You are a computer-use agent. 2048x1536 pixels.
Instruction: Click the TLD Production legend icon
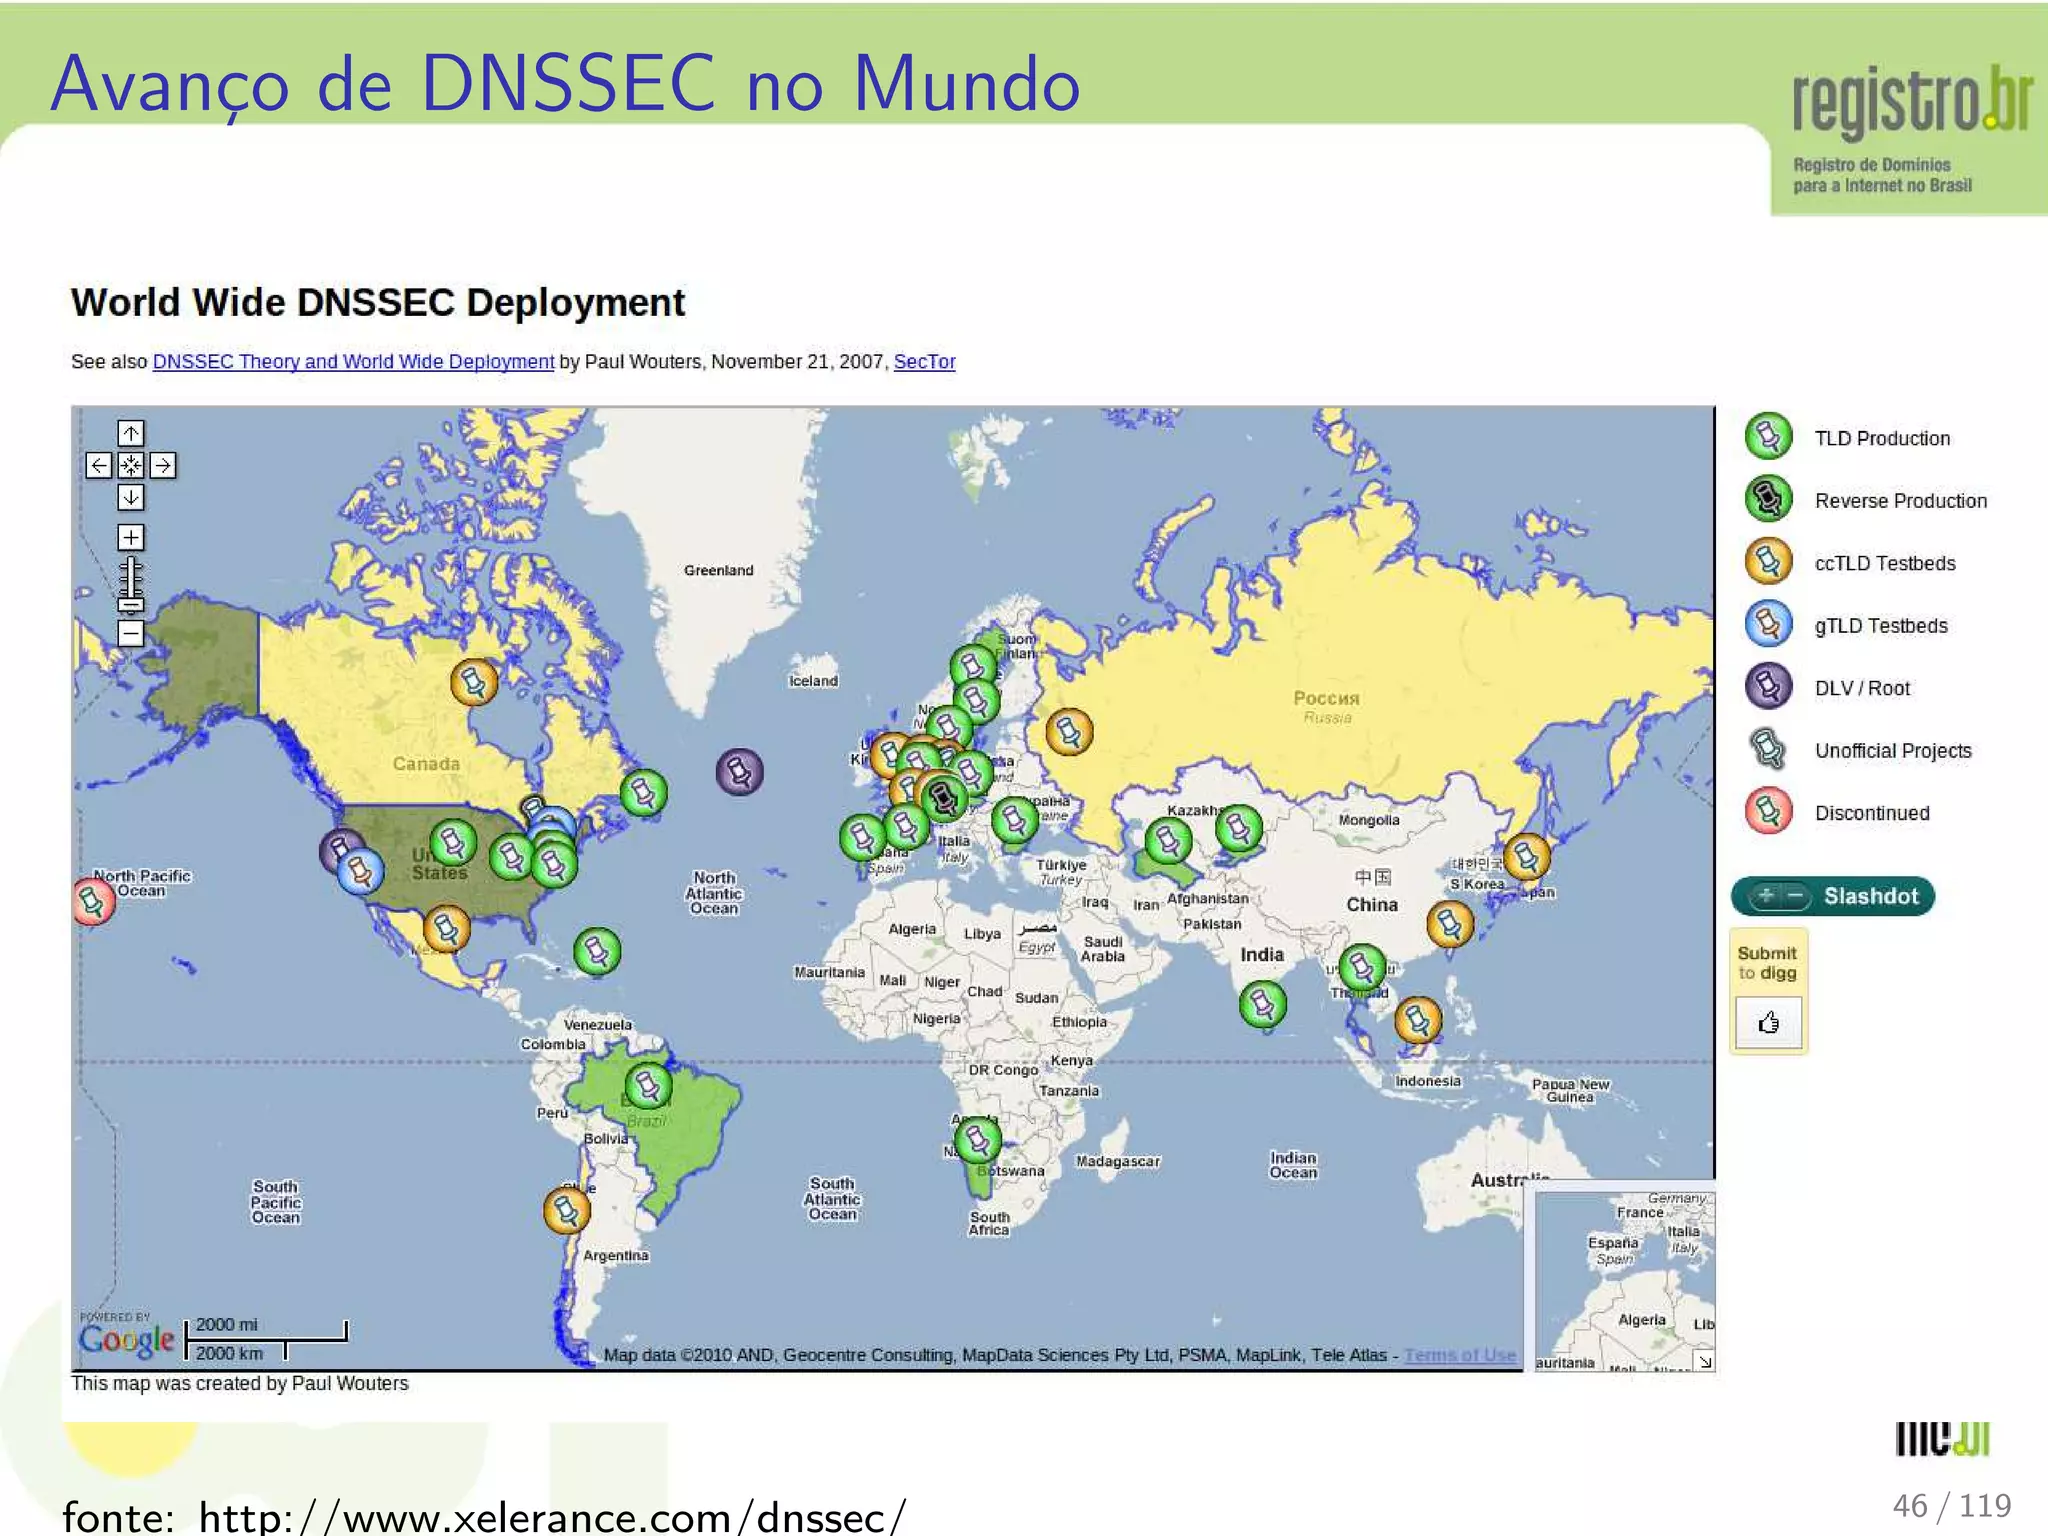point(1768,436)
